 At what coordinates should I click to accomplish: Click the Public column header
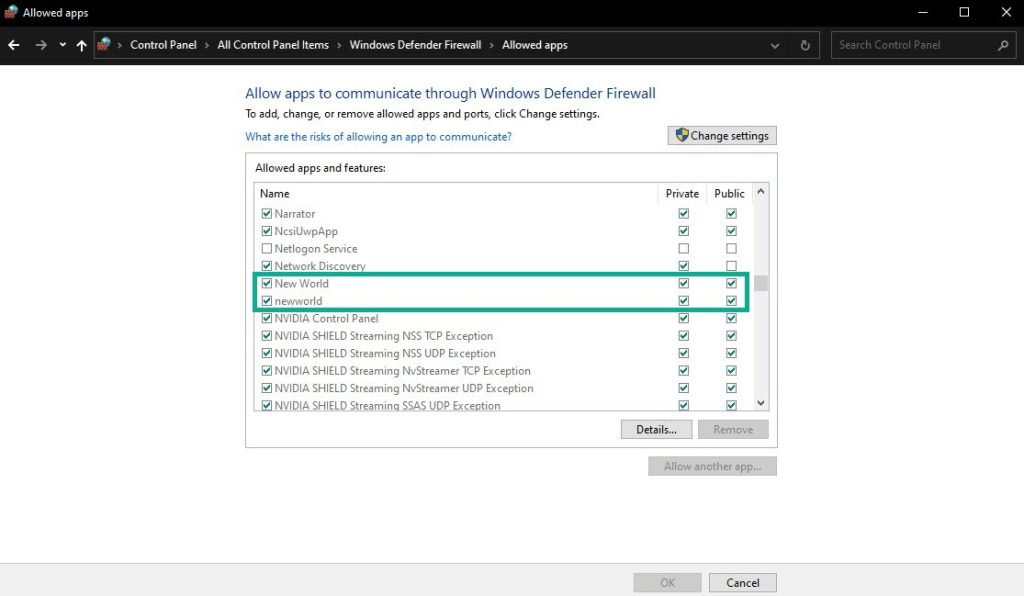[729, 193]
